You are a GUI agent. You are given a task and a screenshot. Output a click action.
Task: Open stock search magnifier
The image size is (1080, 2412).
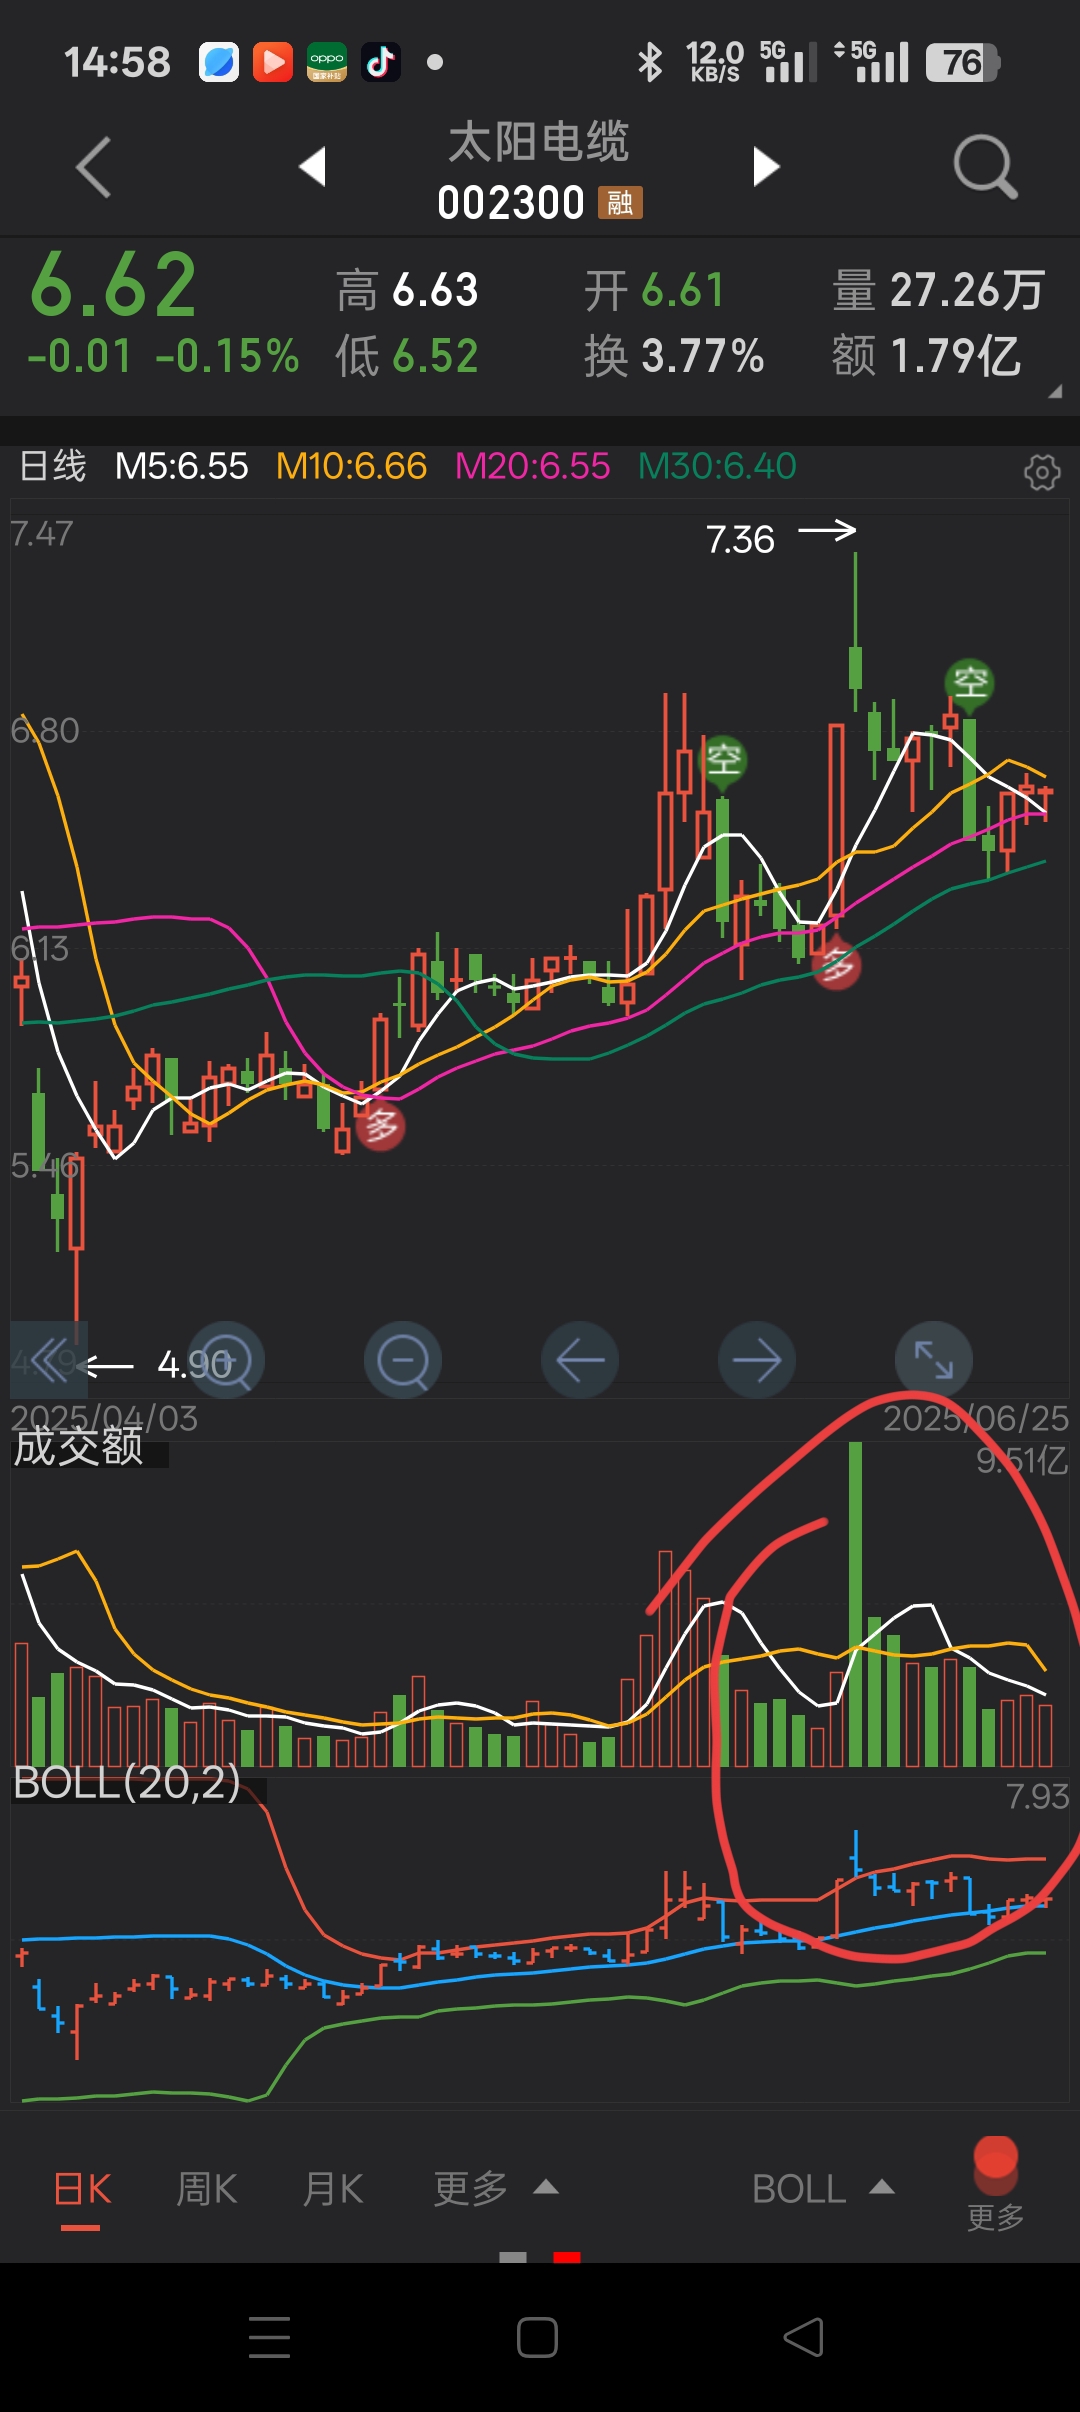point(985,167)
